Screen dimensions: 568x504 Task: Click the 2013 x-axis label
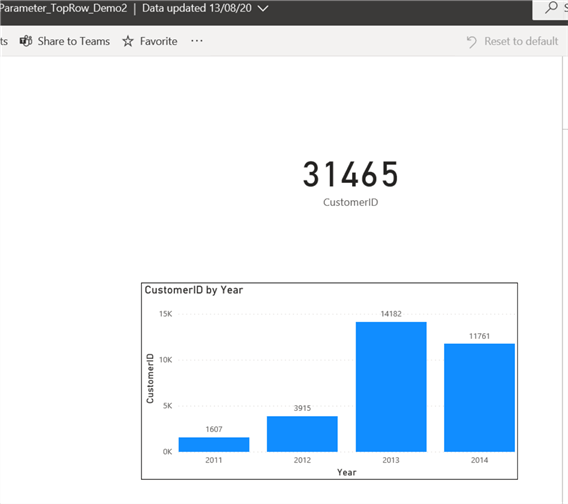[391, 460]
